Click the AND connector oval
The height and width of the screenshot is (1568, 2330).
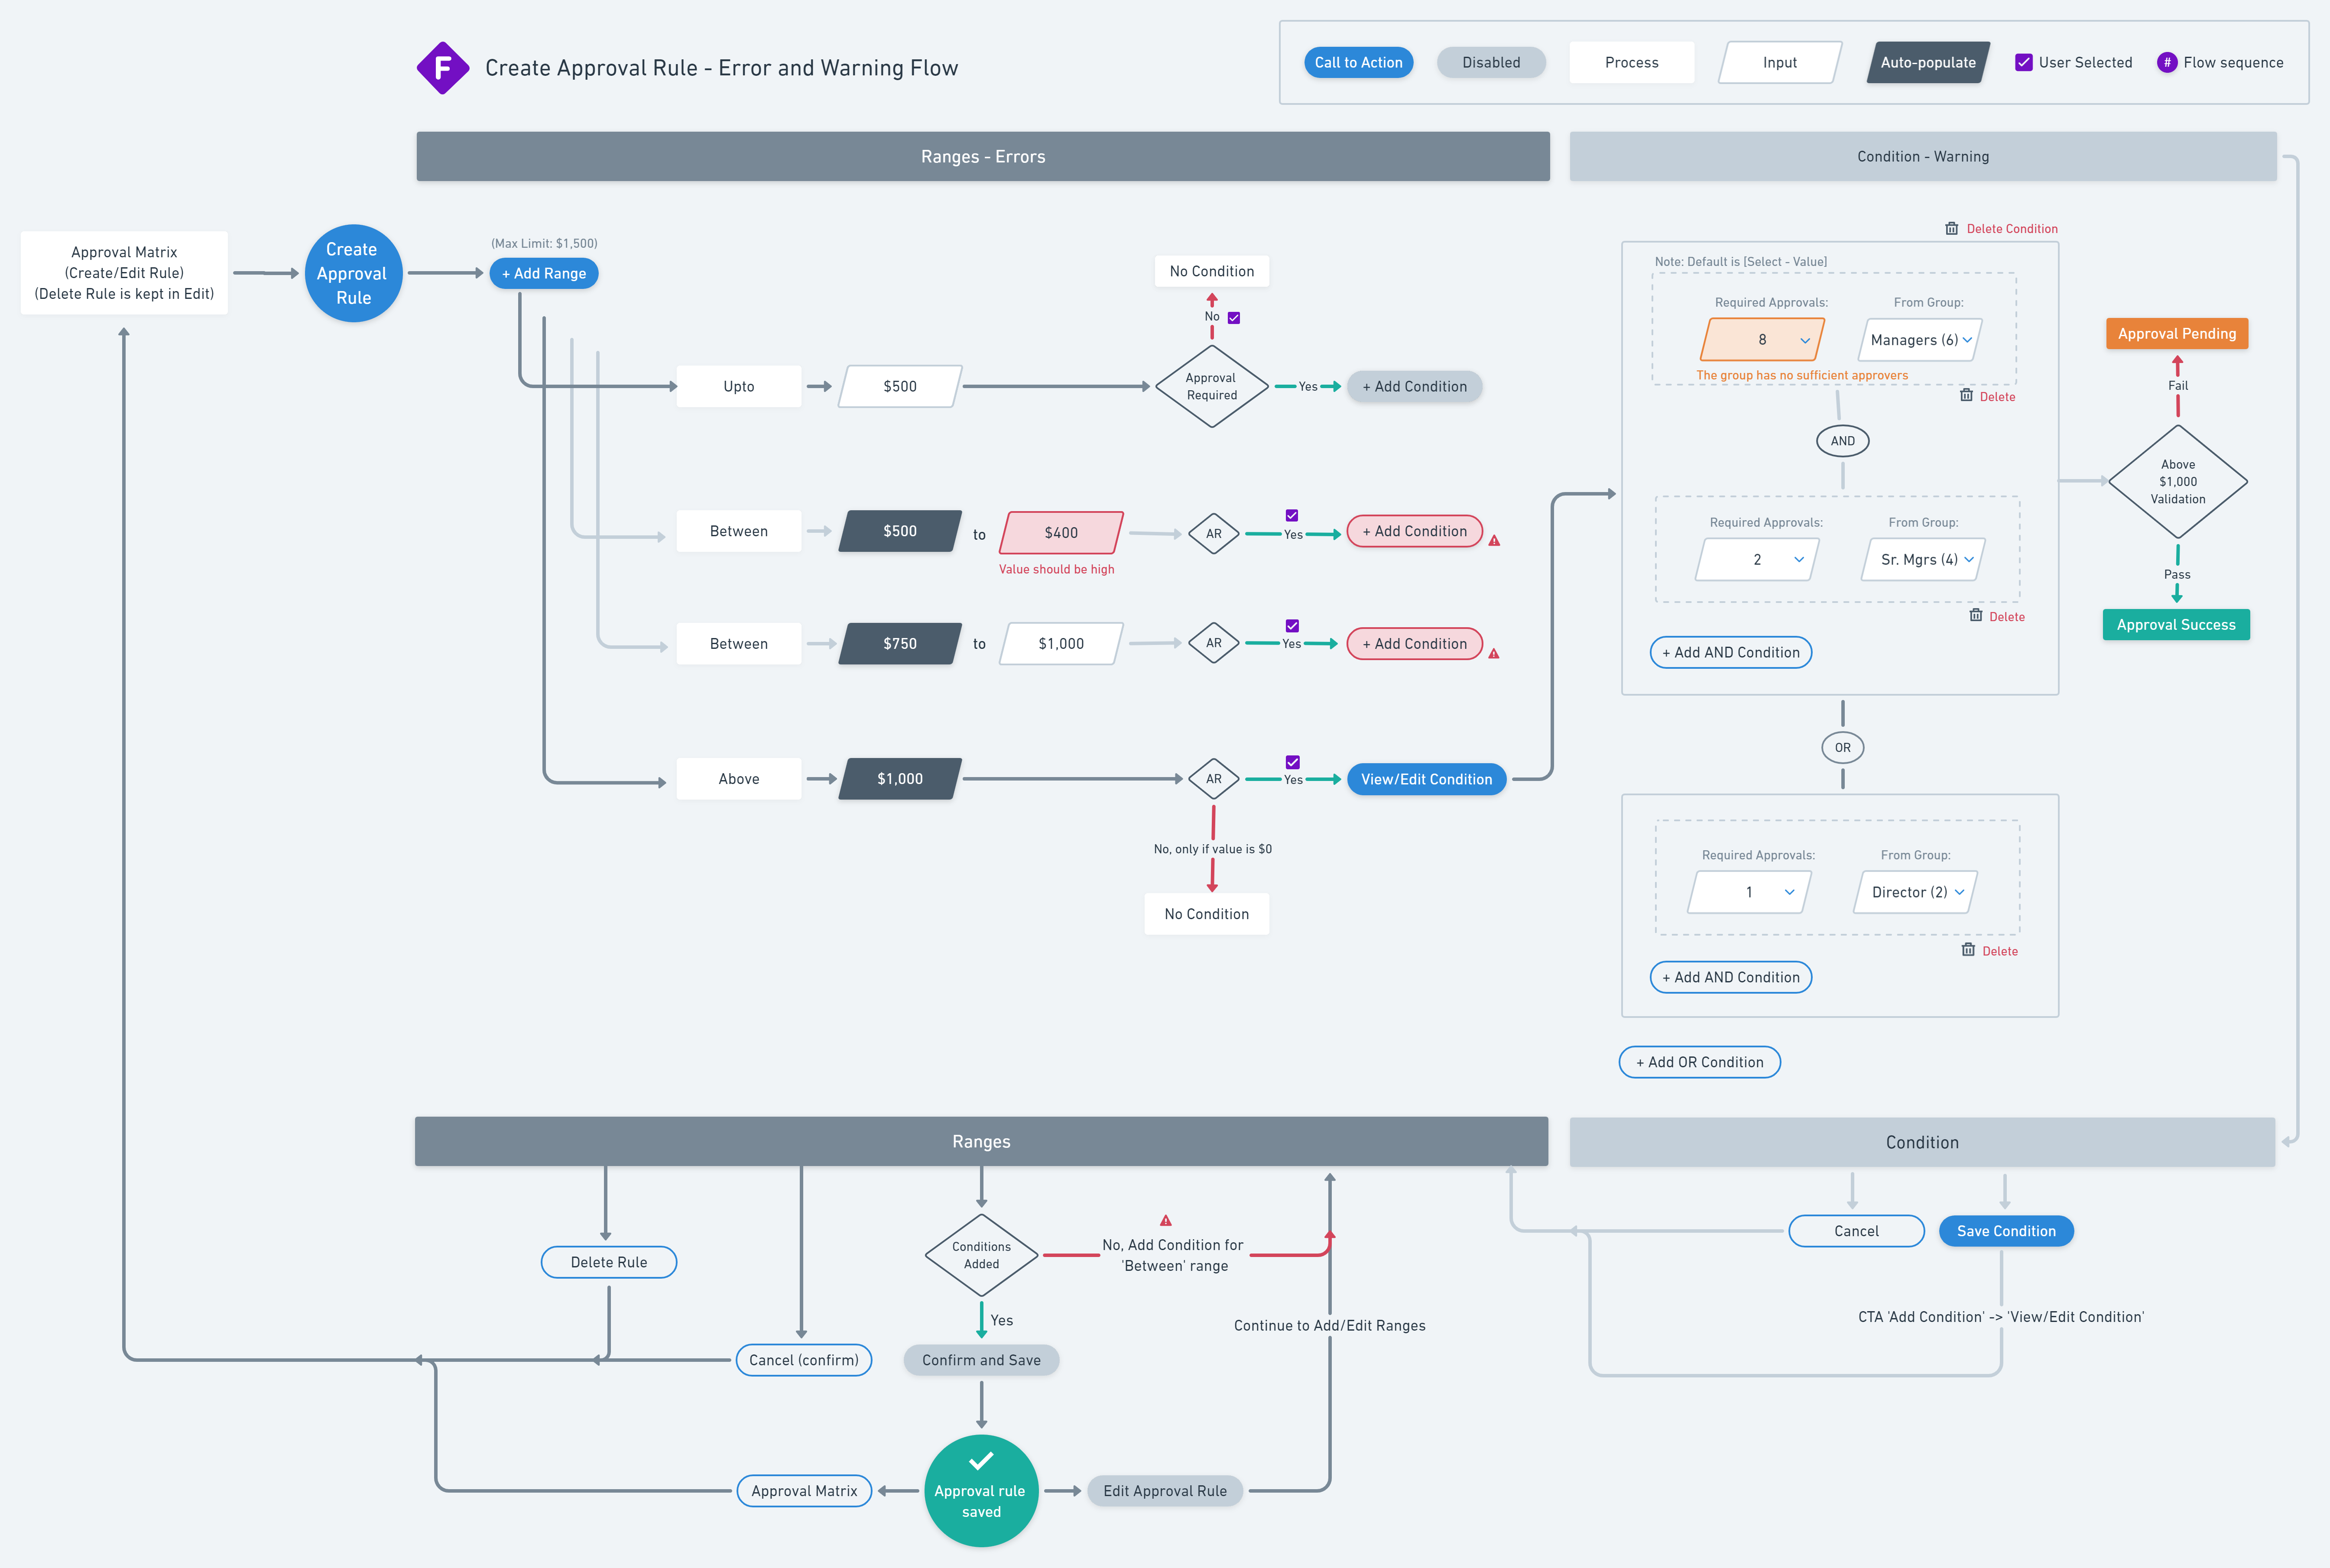coord(1842,441)
